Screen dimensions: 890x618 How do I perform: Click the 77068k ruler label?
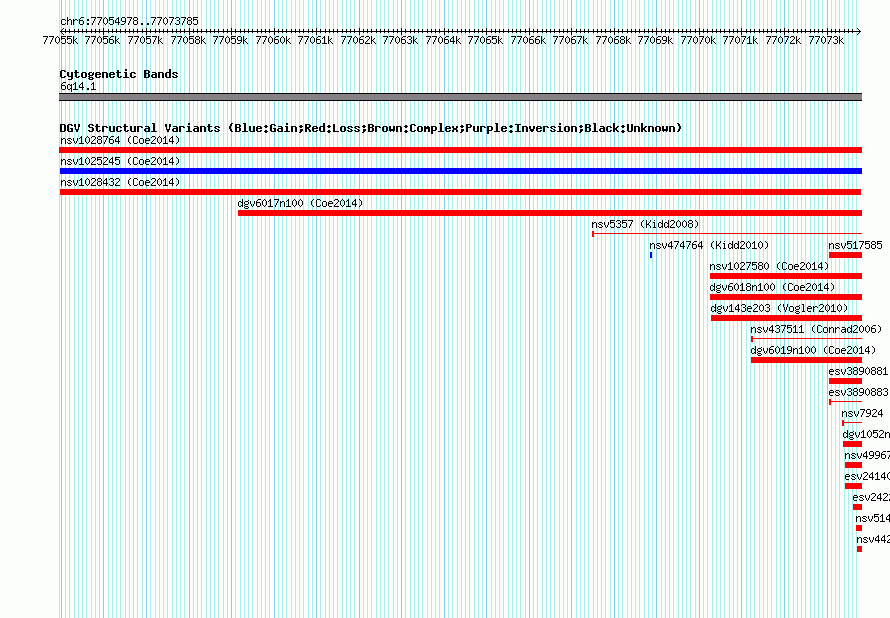click(613, 41)
